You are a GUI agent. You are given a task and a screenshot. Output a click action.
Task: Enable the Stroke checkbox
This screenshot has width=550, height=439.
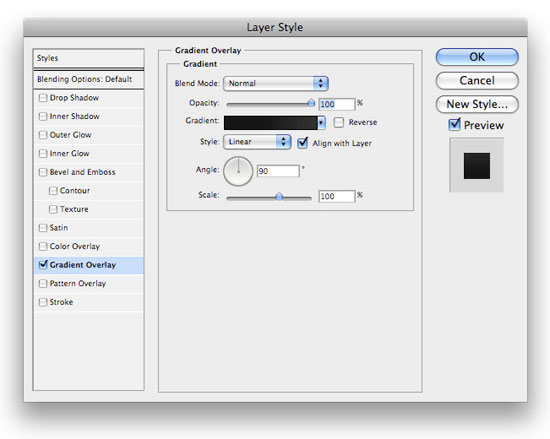43,302
